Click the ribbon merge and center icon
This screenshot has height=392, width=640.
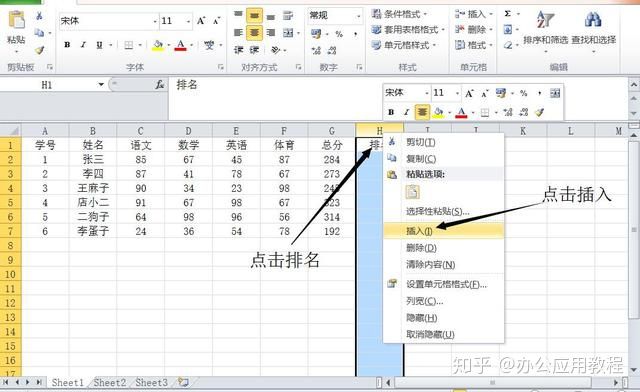(288, 33)
